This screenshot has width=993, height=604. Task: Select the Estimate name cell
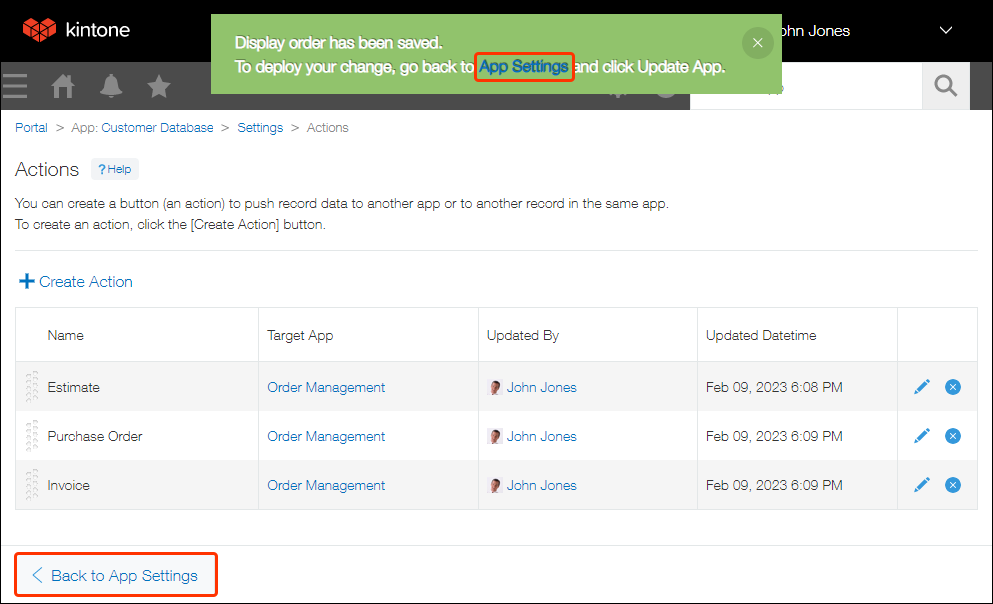[137, 387]
